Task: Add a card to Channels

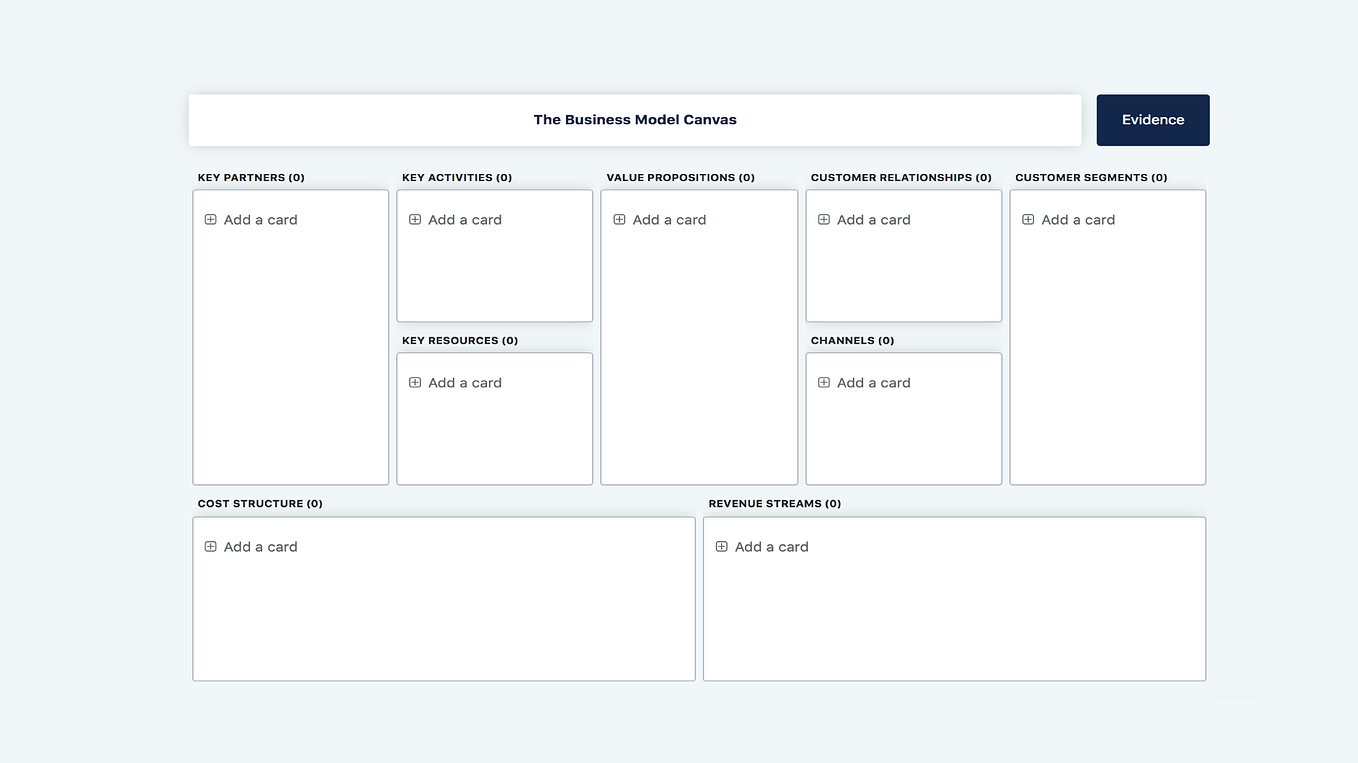Action: pos(873,382)
